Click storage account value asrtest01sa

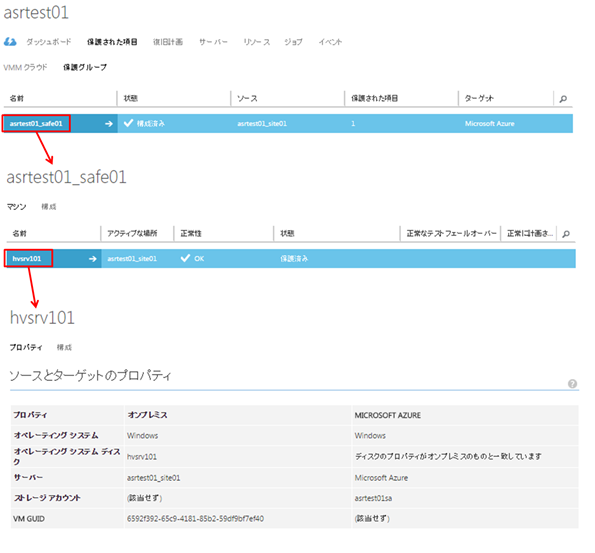373,498
